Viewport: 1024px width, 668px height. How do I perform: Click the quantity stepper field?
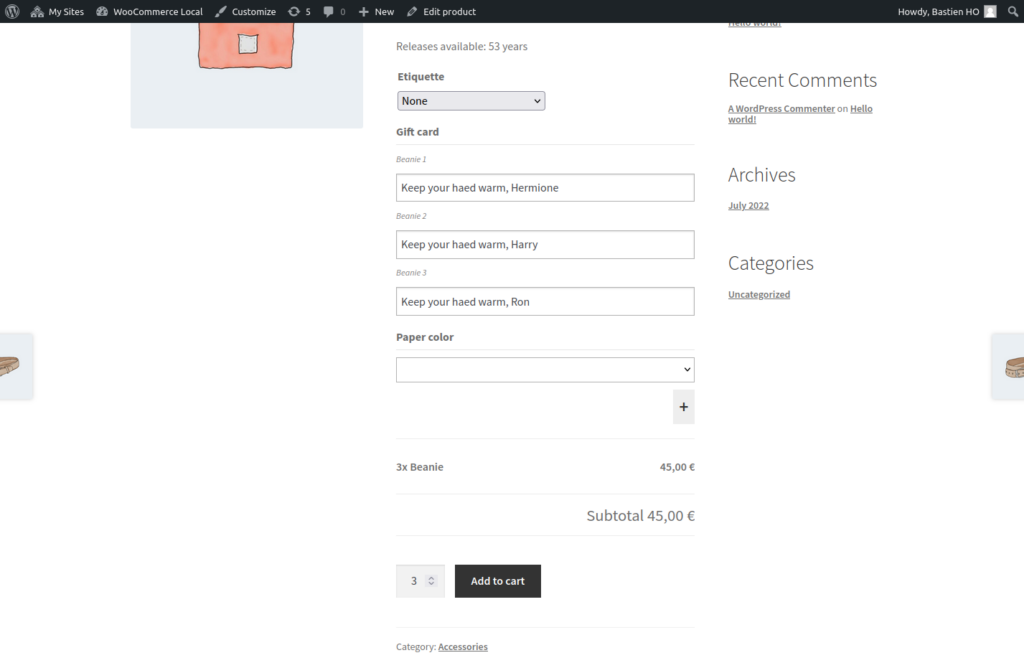[x=420, y=581]
